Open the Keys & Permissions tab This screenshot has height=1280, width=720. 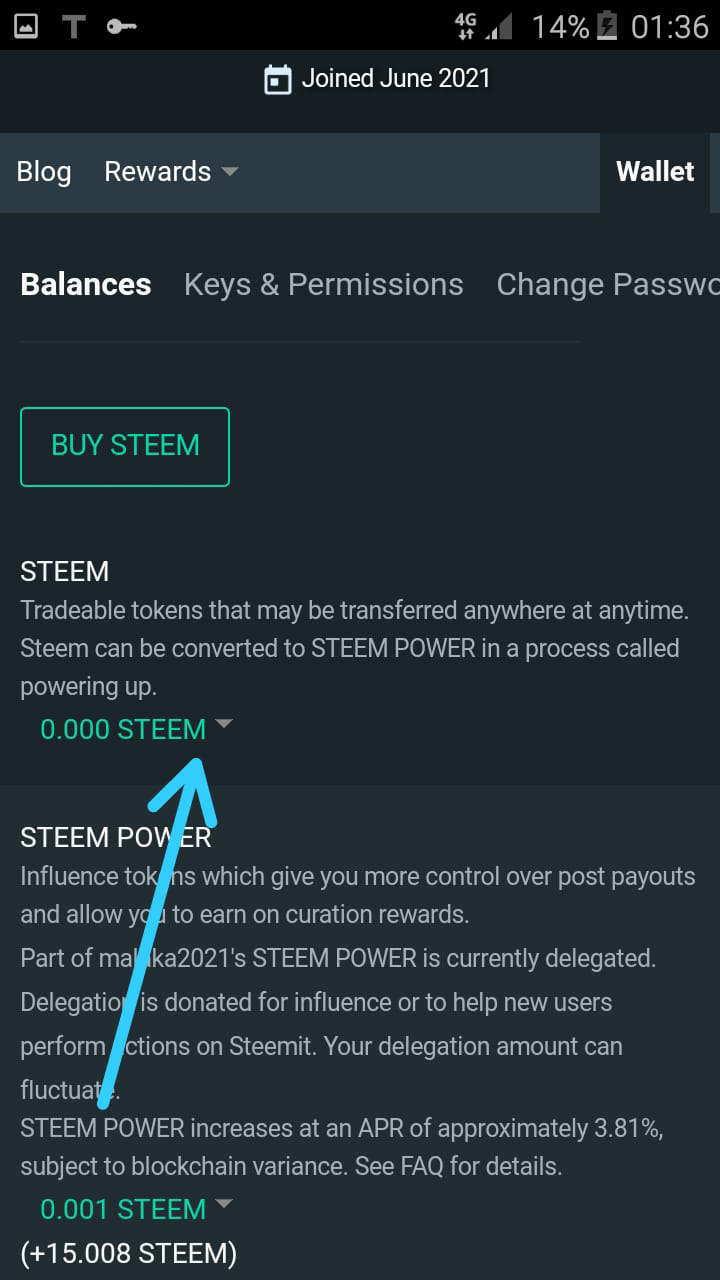click(324, 284)
